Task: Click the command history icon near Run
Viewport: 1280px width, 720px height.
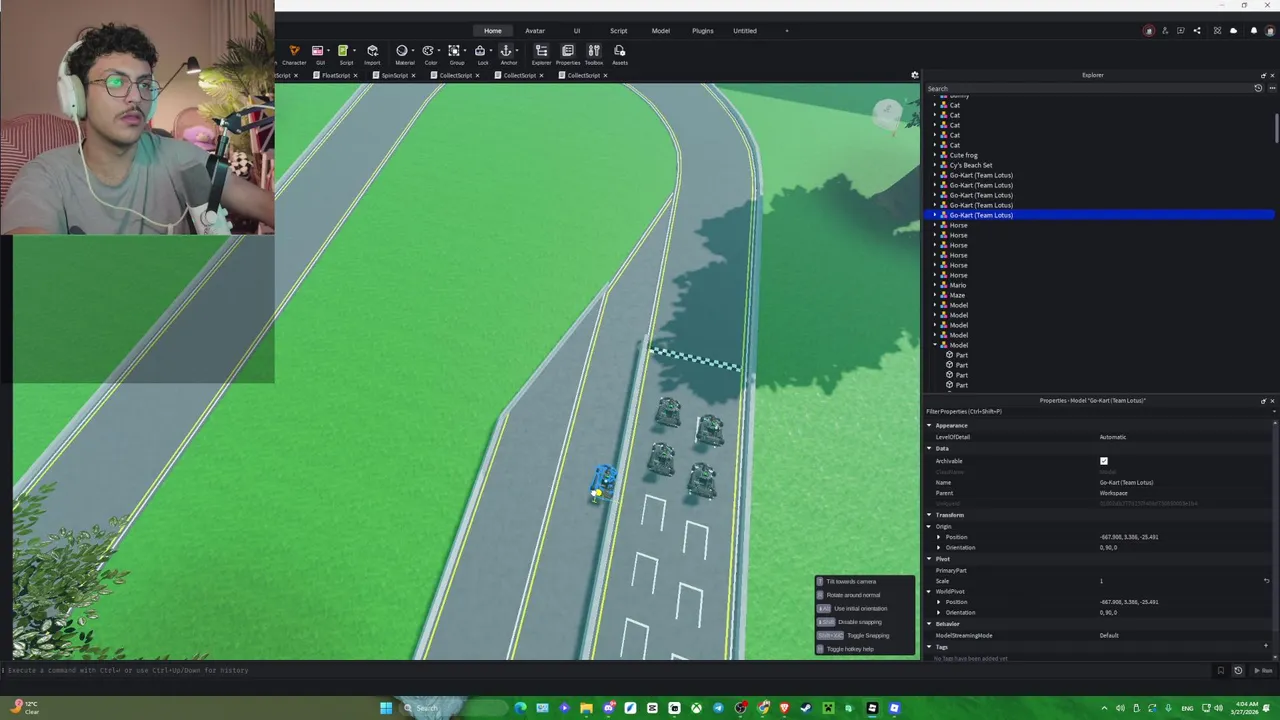Action: pos(1238,670)
